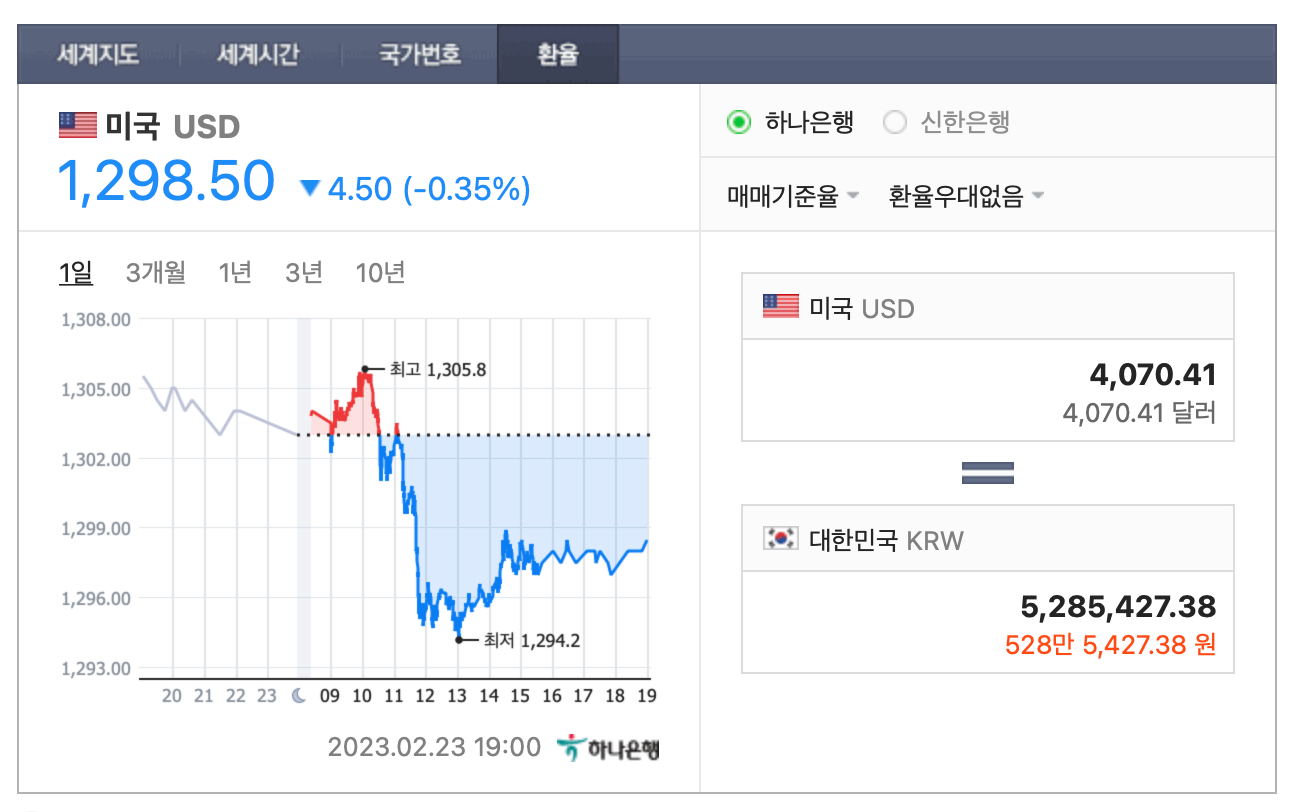
Task: Select the 환율 tab
Action: pyautogui.click(x=557, y=55)
